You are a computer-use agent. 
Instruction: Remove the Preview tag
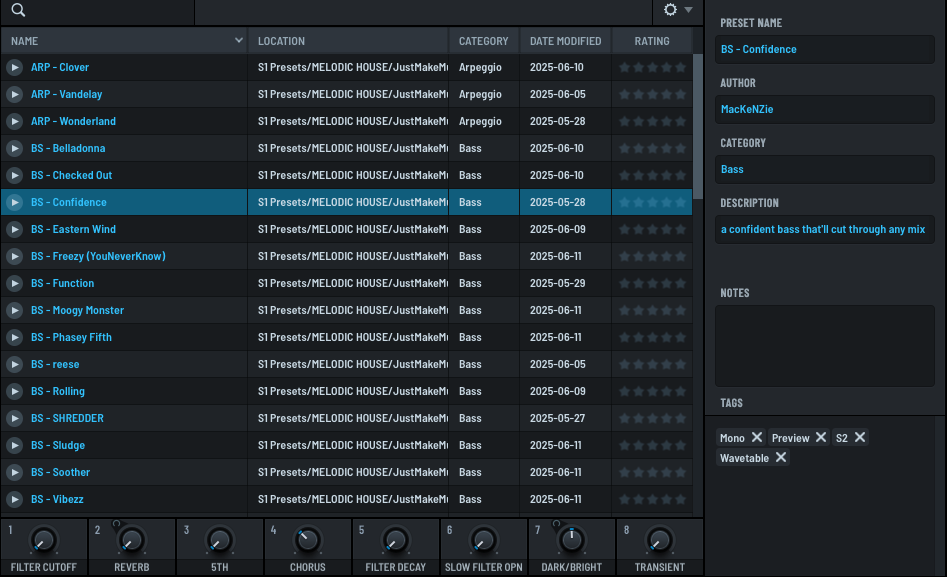[821, 438]
